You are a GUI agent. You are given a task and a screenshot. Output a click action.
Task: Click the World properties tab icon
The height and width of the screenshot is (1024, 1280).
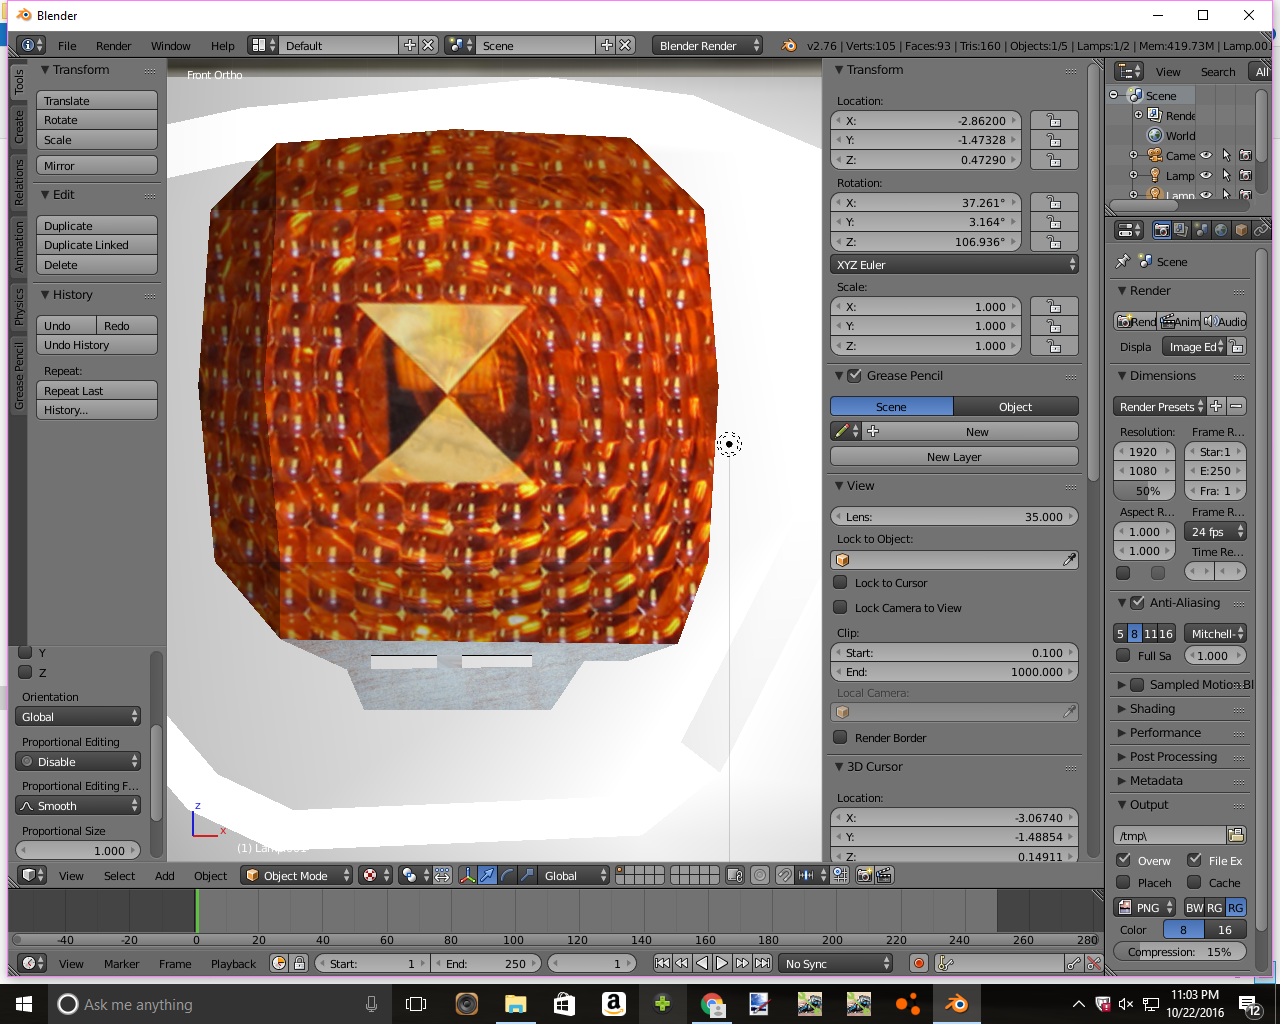pos(1221,230)
